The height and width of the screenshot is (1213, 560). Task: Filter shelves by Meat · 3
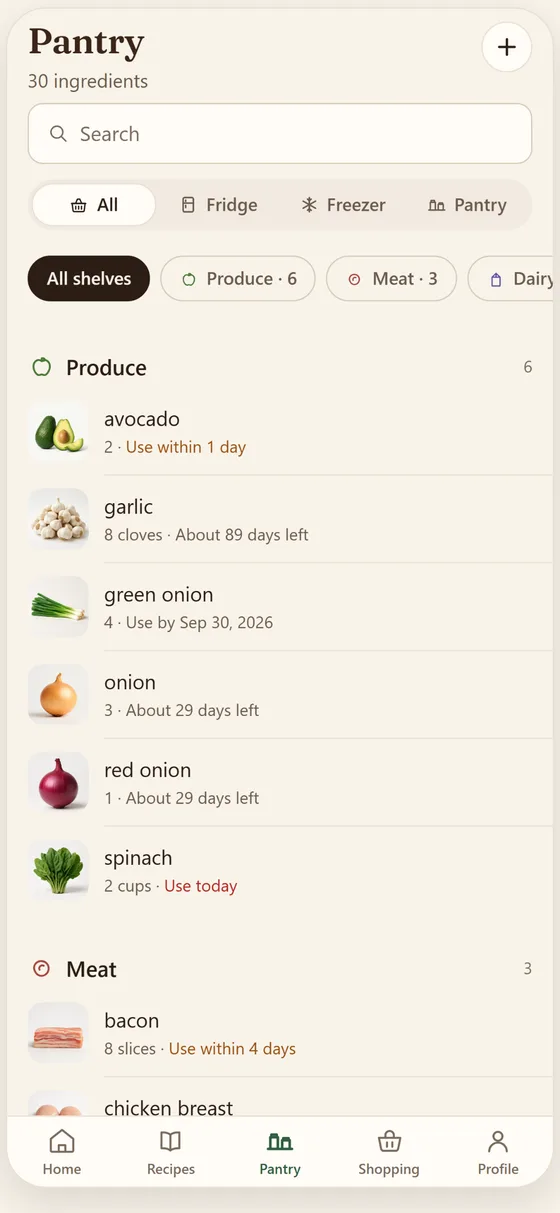pyautogui.click(x=392, y=279)
